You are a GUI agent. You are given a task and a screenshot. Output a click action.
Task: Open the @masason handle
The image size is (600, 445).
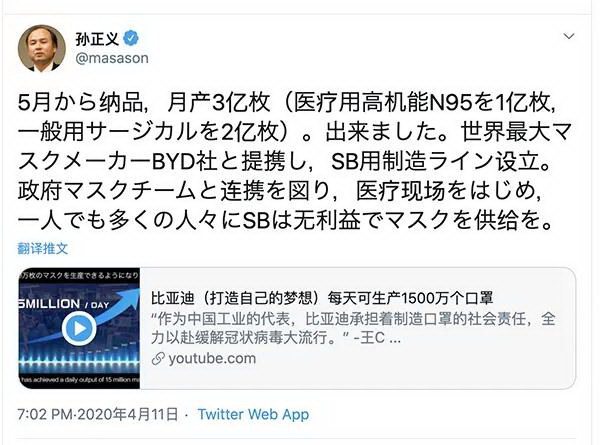point(112,59)
